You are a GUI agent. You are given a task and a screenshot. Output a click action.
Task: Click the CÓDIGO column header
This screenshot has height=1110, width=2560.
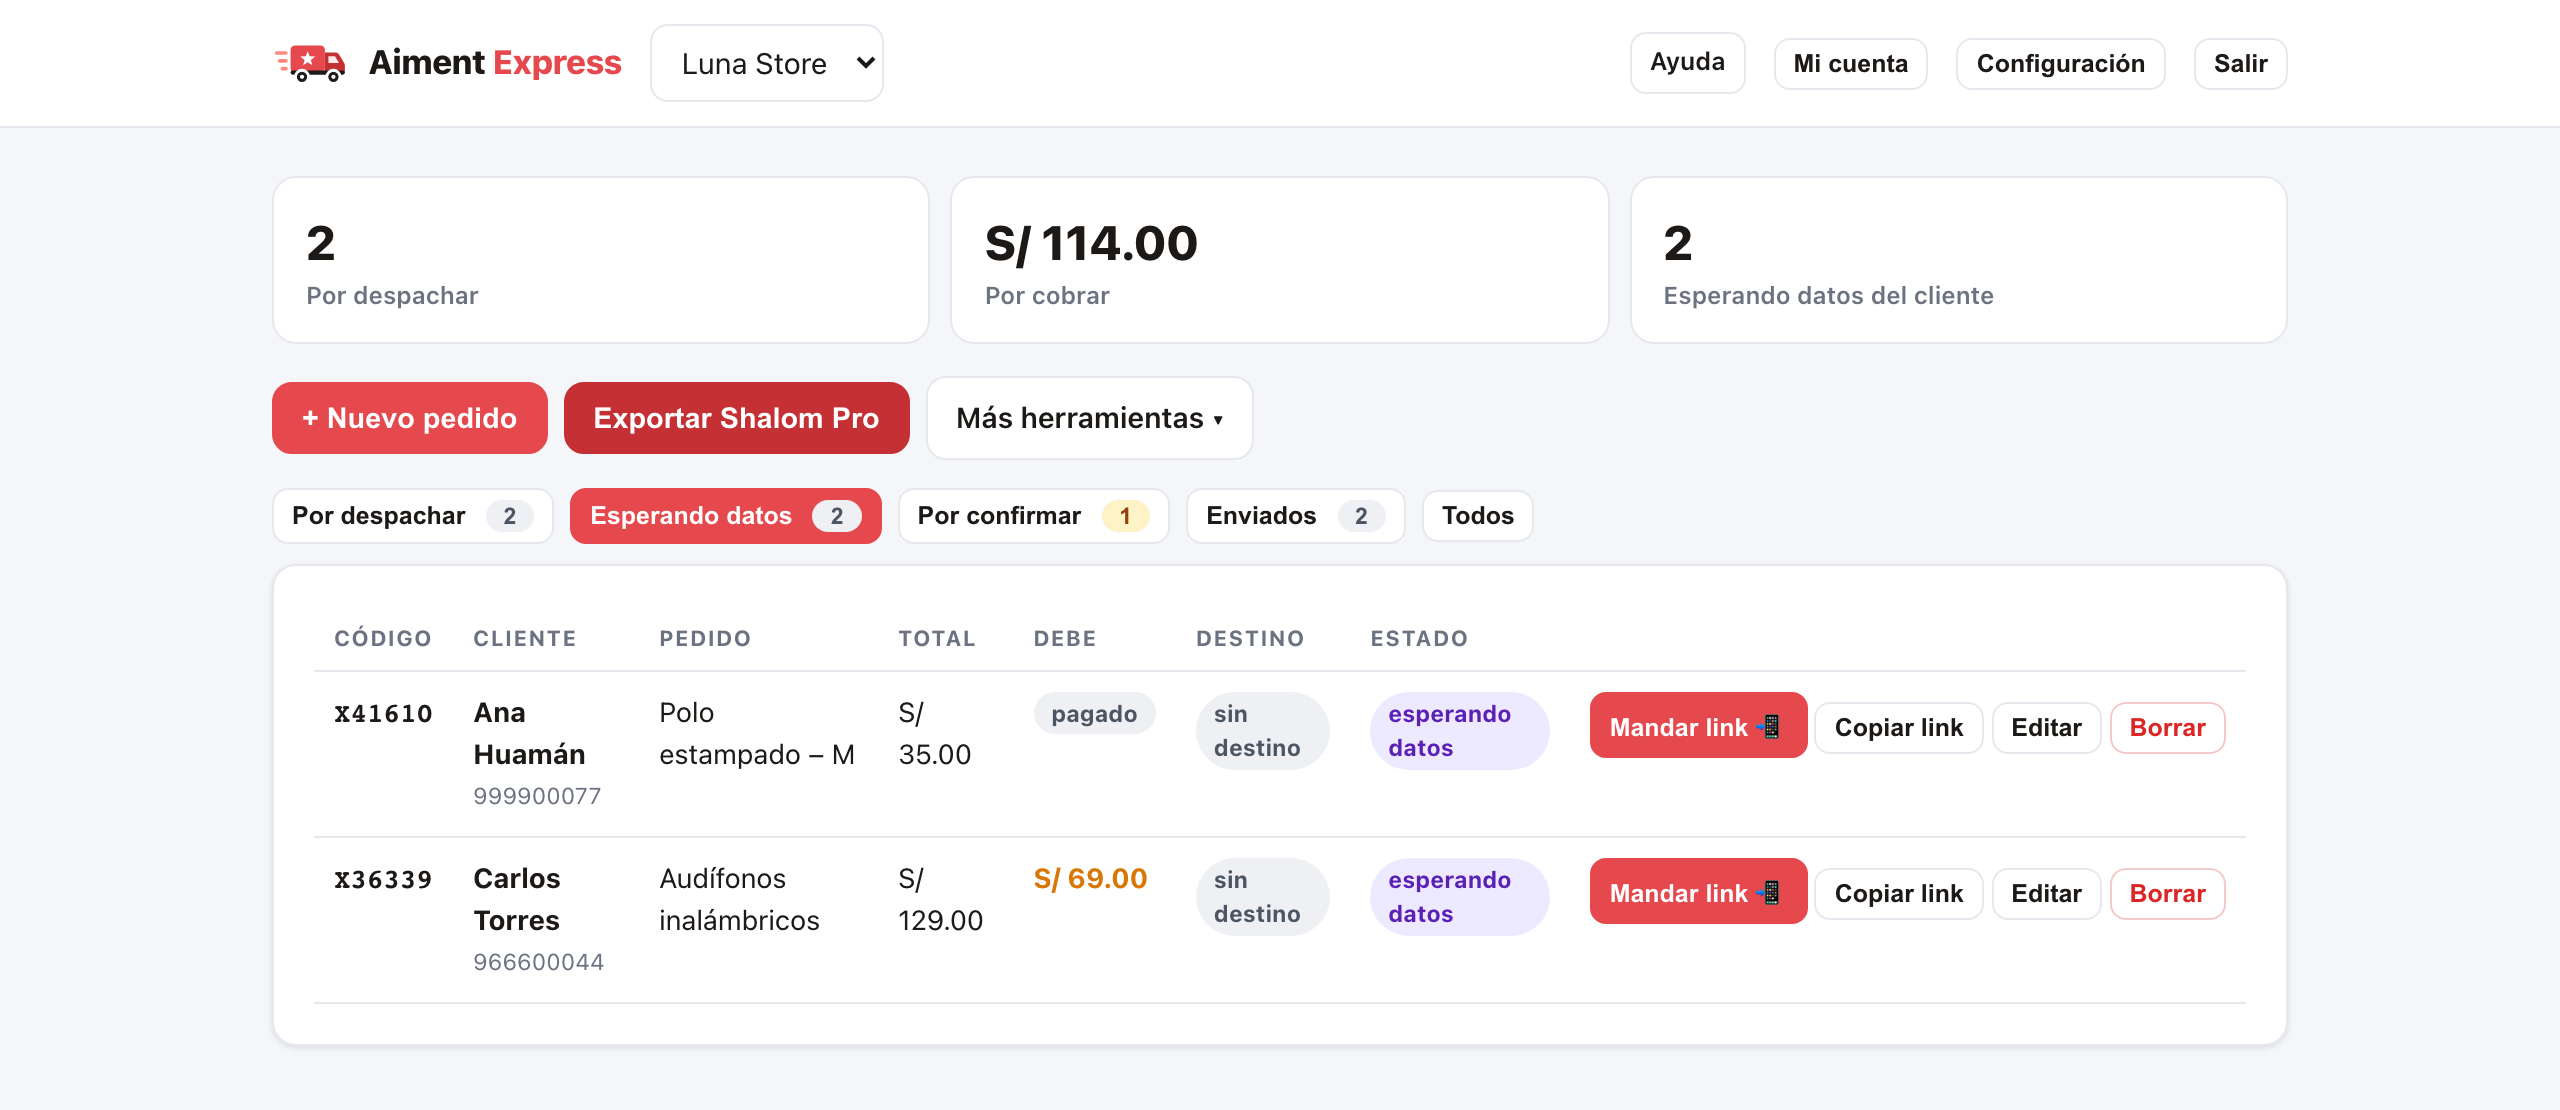383,638
